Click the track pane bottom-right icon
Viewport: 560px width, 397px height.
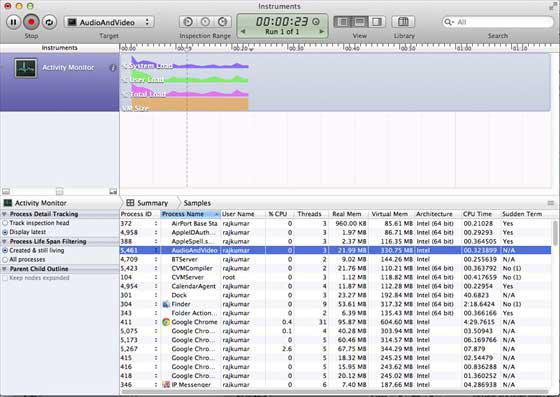tap(113, 192)
